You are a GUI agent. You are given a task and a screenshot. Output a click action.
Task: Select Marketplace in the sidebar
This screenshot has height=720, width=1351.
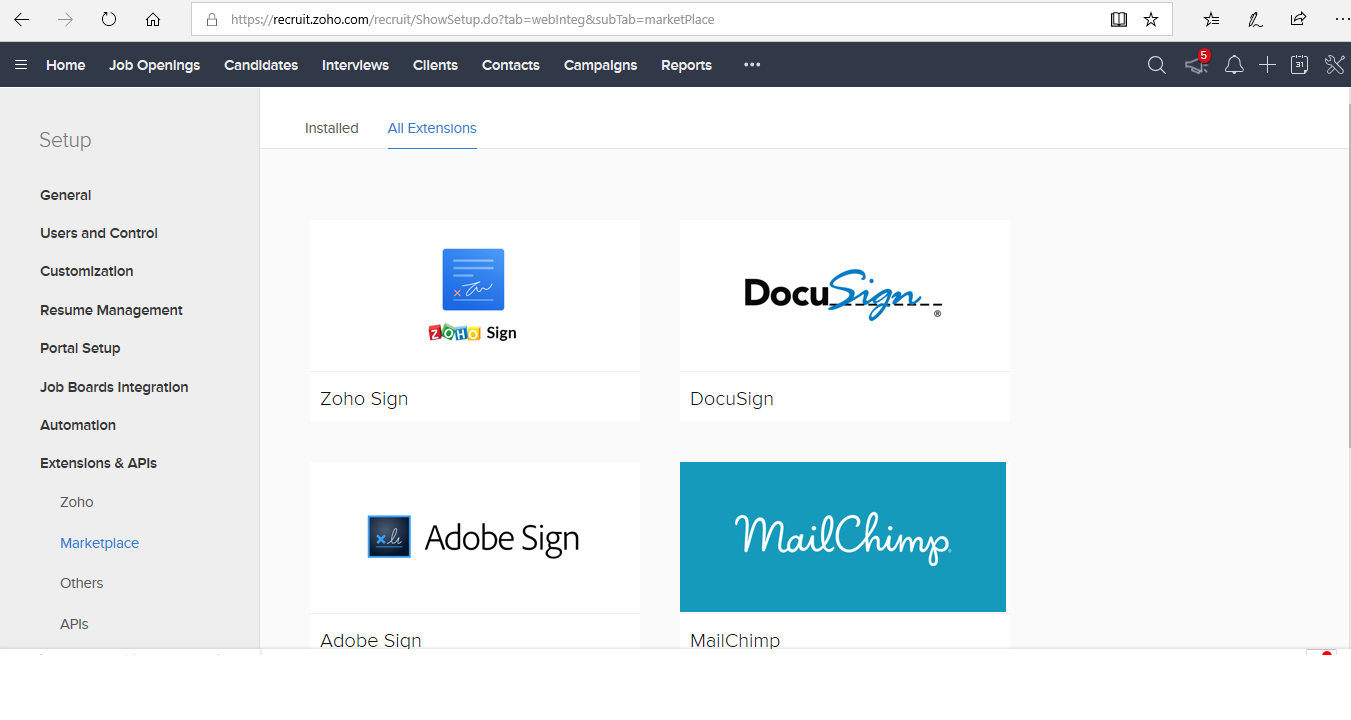[99, 543]
